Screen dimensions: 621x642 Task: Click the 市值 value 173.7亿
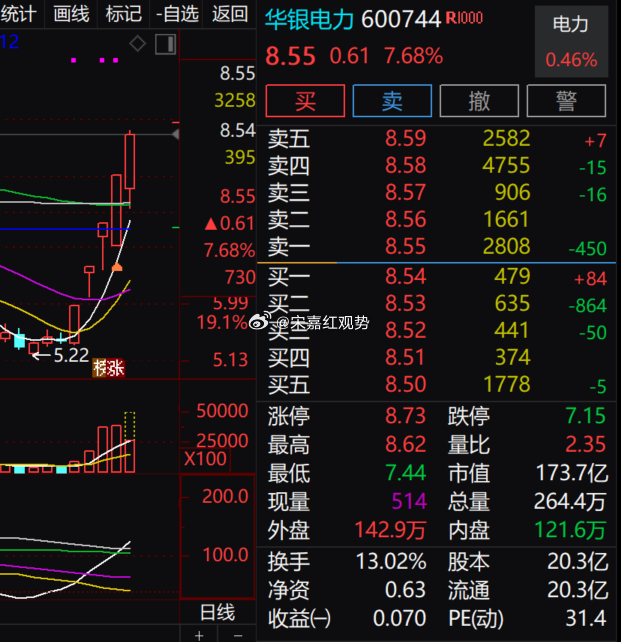click(571, 473)
